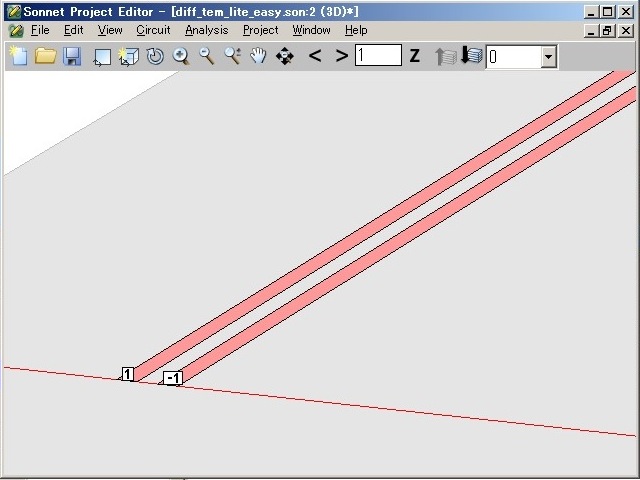Click the zoom in magnifier icon
This screenshot has width=640, height=480.
[180, 56]
